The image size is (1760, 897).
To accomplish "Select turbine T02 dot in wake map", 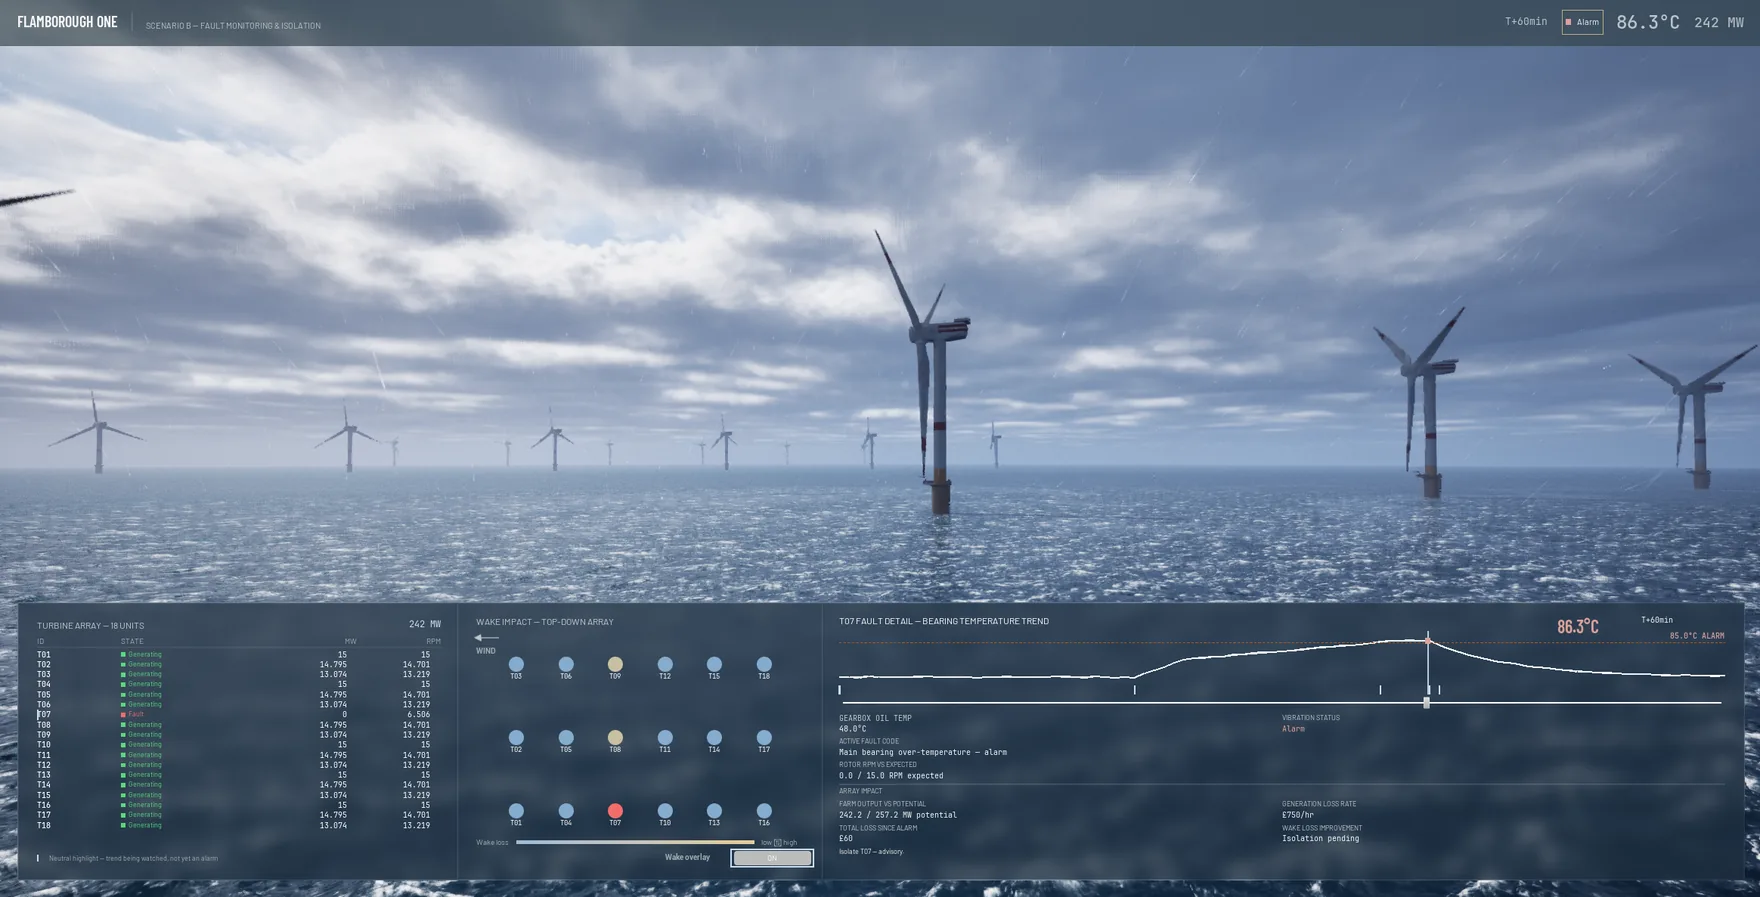I will point(516,738).
